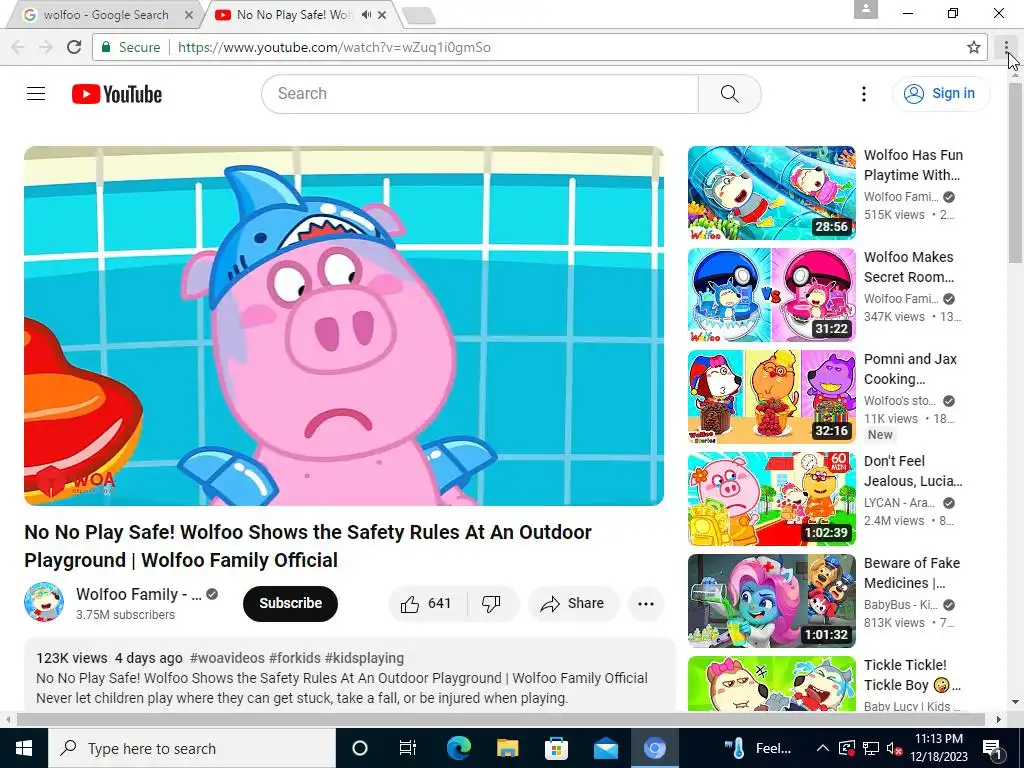Click the #forkids hashtag
The height and width of the screenshot is (768, 1024).
295,658
